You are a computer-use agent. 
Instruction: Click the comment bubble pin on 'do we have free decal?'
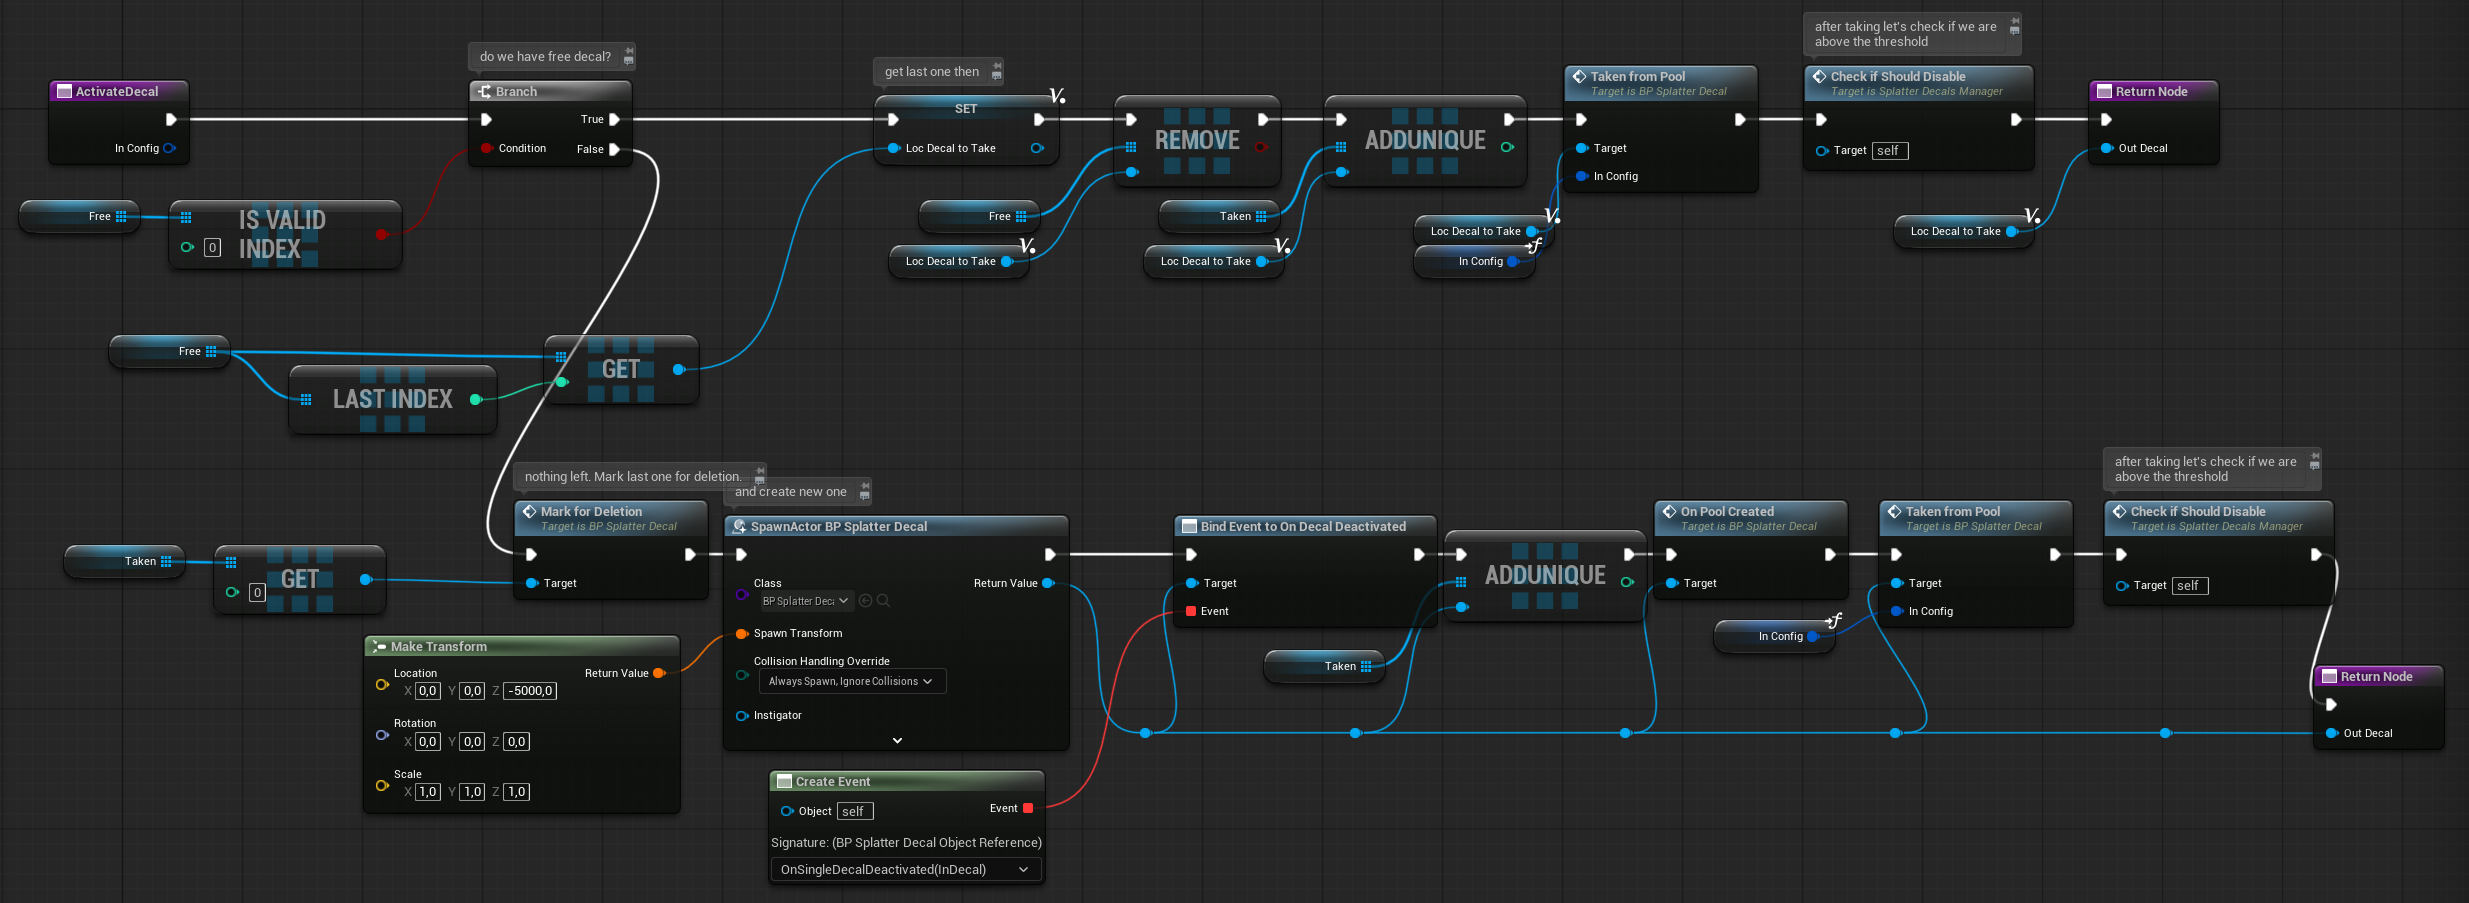coord(628,57)
